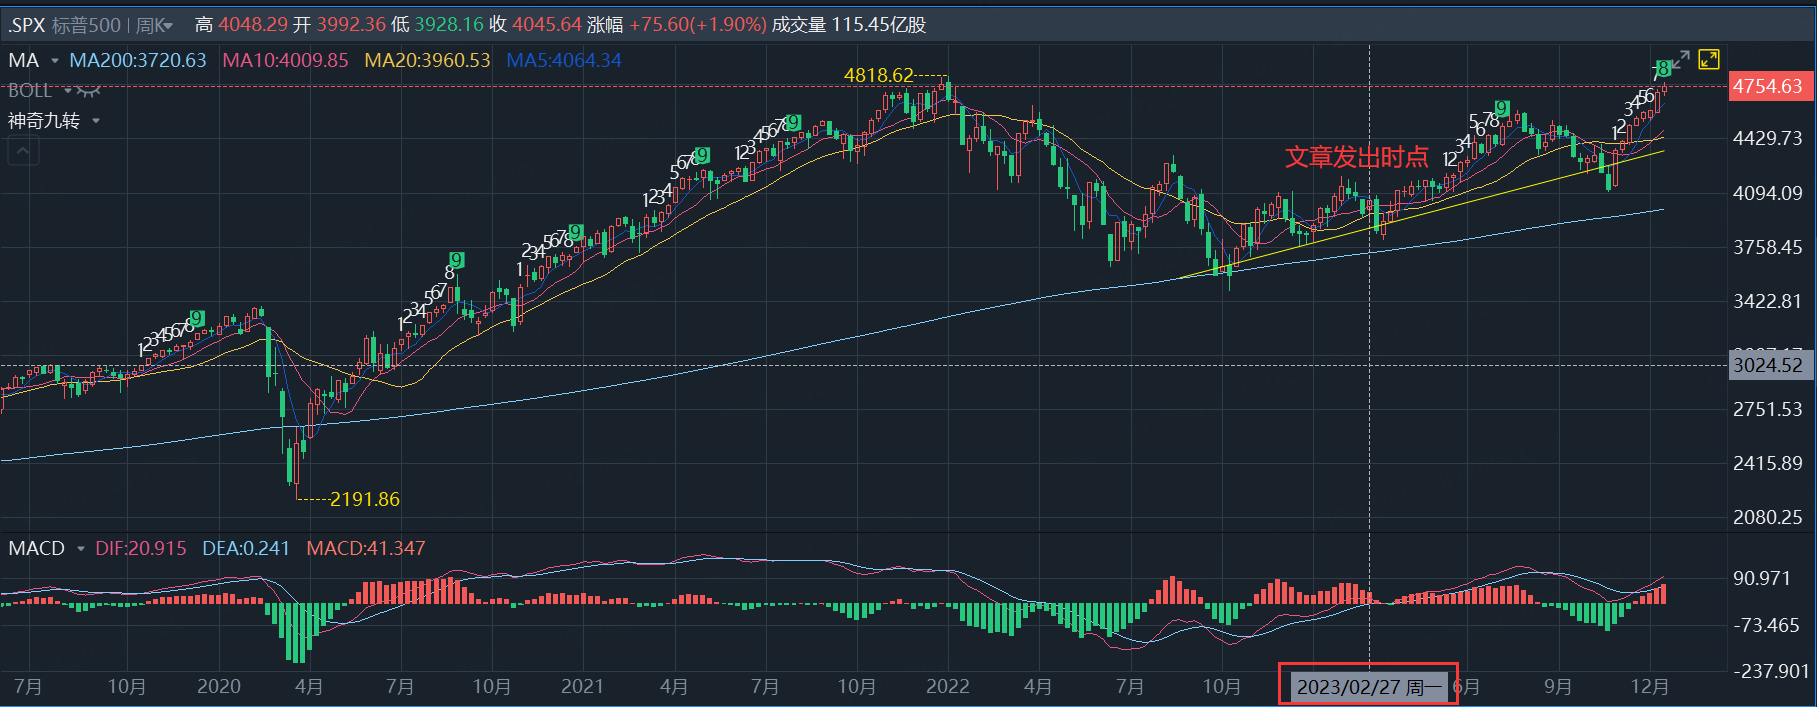Click the 3422.81 price axis label
Screen dimensions: 1817x707
(x=1768, y=301)
